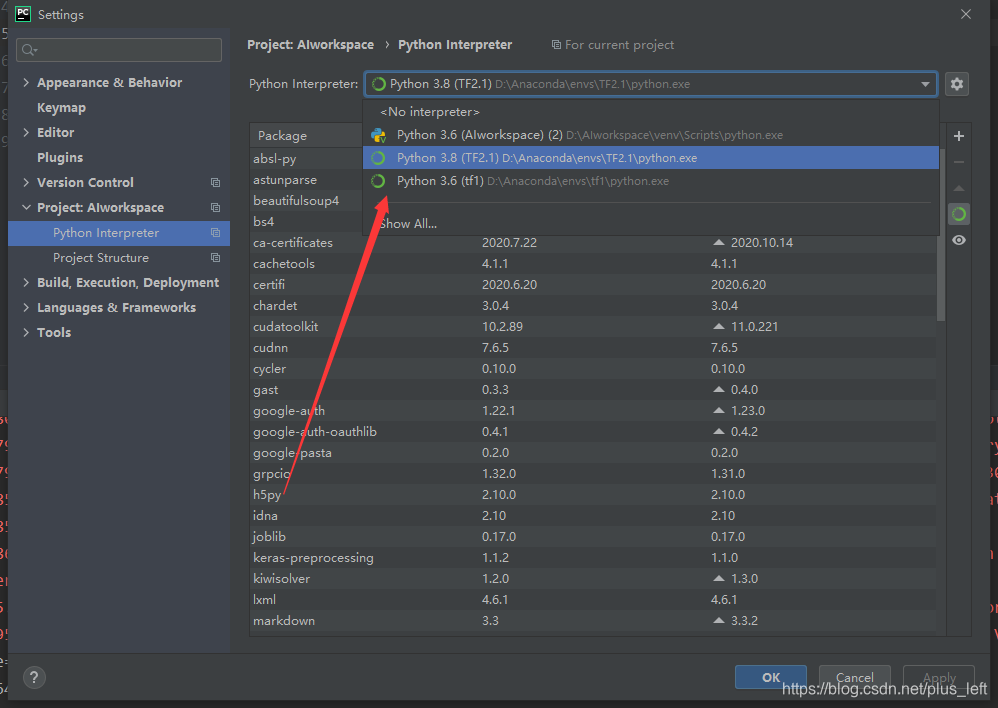Click the PyCharm logo in title bar
Viewport: 998px width, 708px height.
click(23, 14)
